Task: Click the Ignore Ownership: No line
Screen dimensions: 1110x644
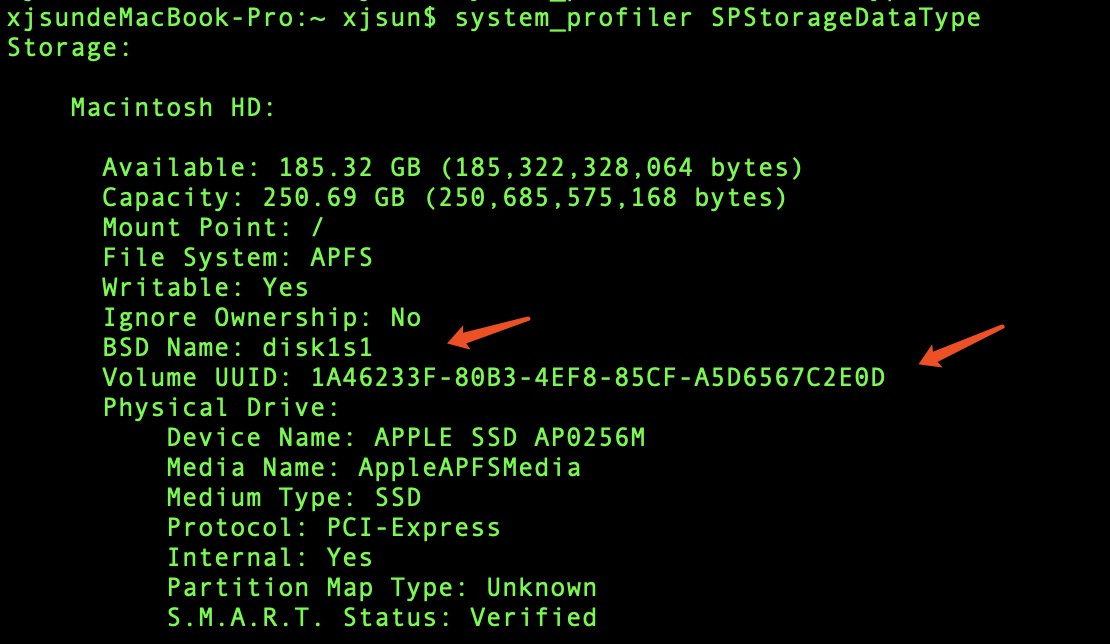Action: point(262,318)
